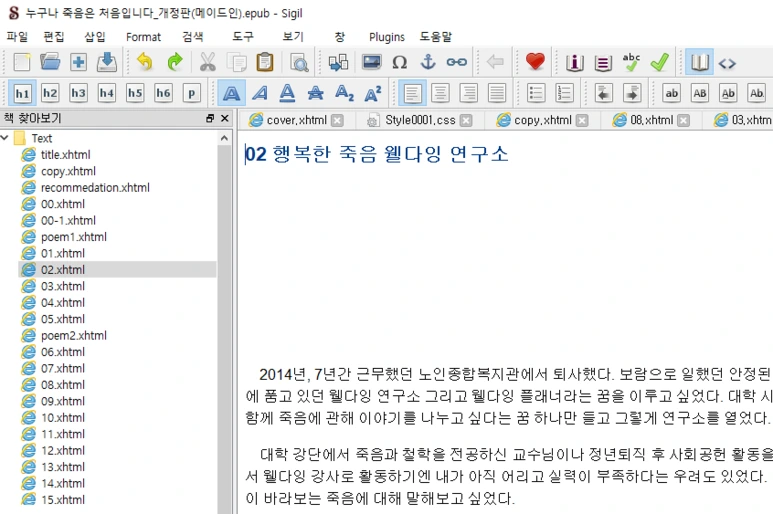The image size is (773, 514).
Task: Toggle bold text formatting
Action: [231, 93]
